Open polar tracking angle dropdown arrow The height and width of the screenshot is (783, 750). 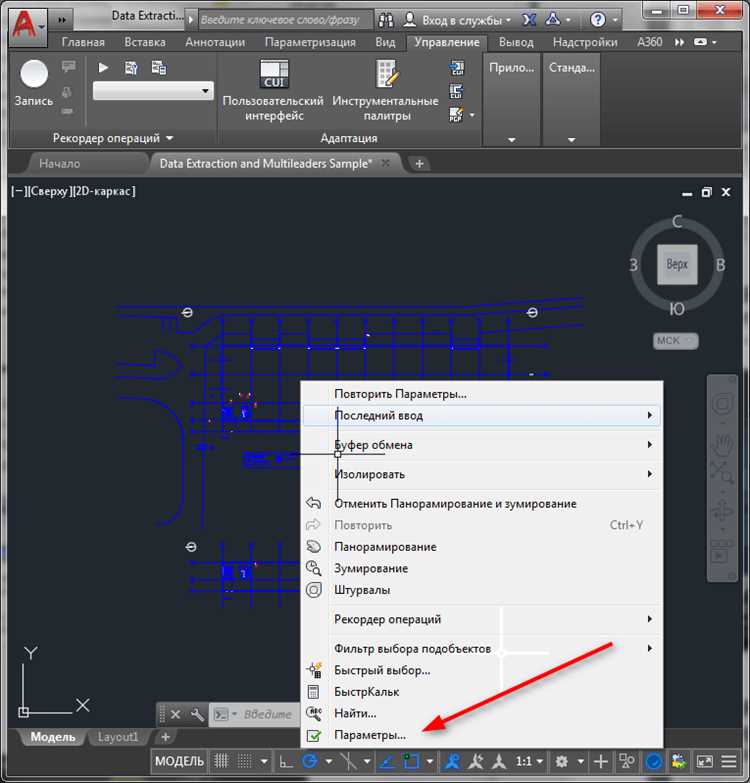click(329, 762)
